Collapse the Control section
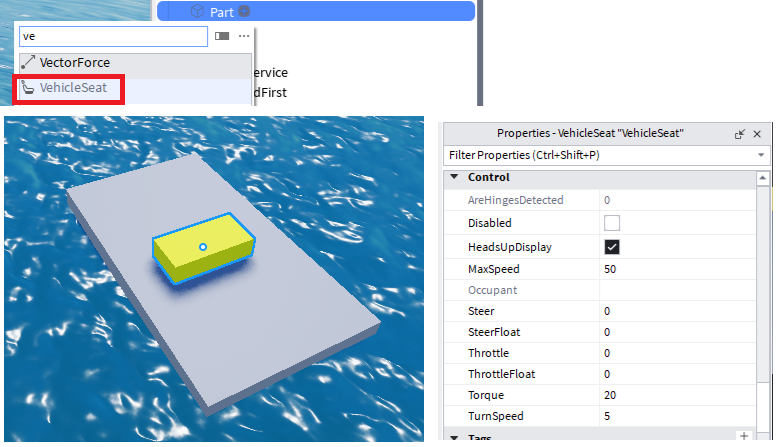Viewport: 778px width, 447px height. point(455,177)
